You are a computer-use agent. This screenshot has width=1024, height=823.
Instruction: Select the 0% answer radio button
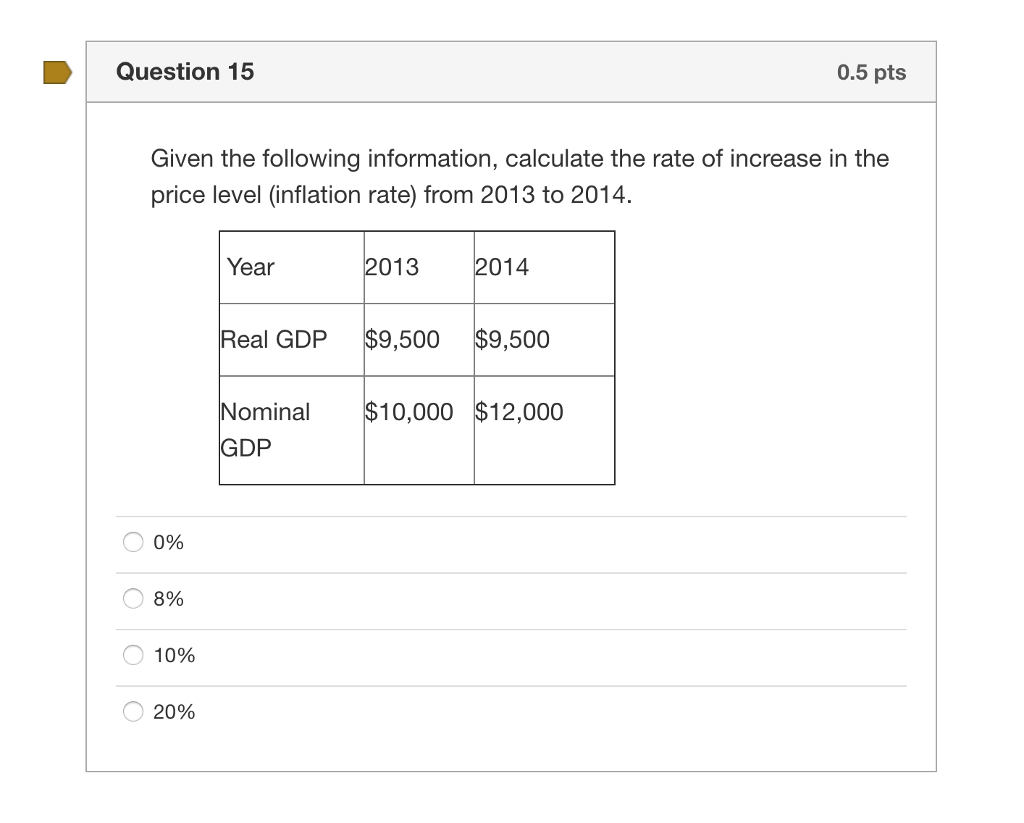click(x=132, y=542)
